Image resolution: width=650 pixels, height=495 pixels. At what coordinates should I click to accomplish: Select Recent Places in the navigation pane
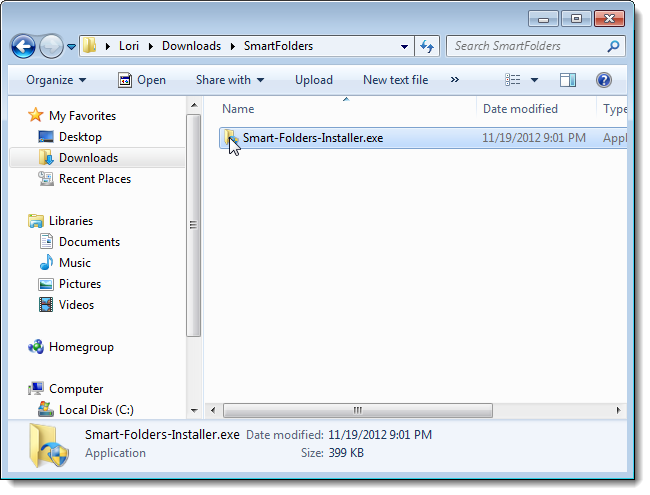[x=95, y=179]
